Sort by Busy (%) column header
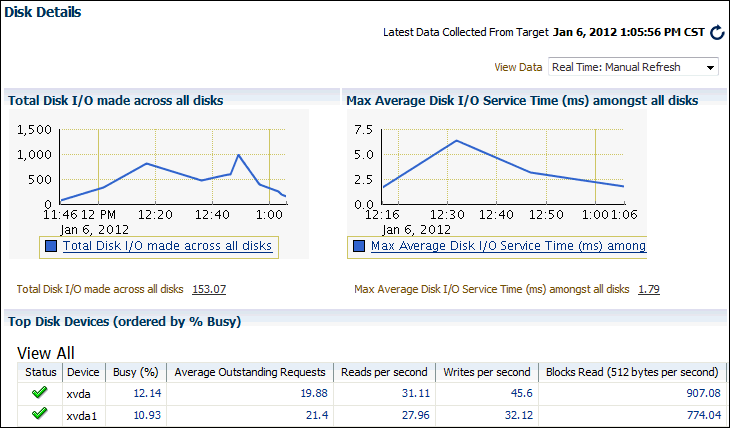730x428 pixels. [133, 372]
